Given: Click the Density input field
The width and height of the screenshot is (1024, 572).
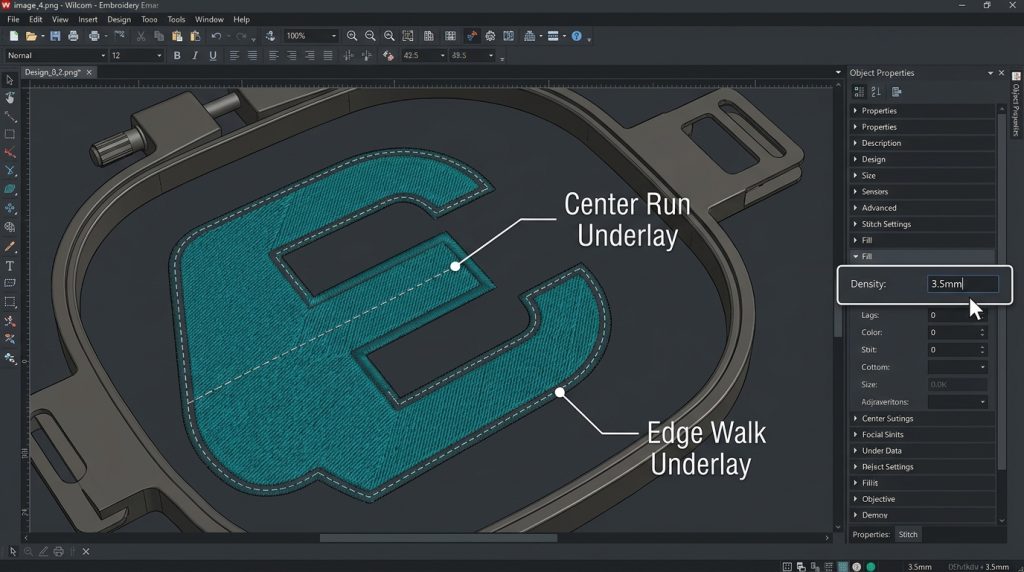Looking at the screenshot, I should point(962,284).
